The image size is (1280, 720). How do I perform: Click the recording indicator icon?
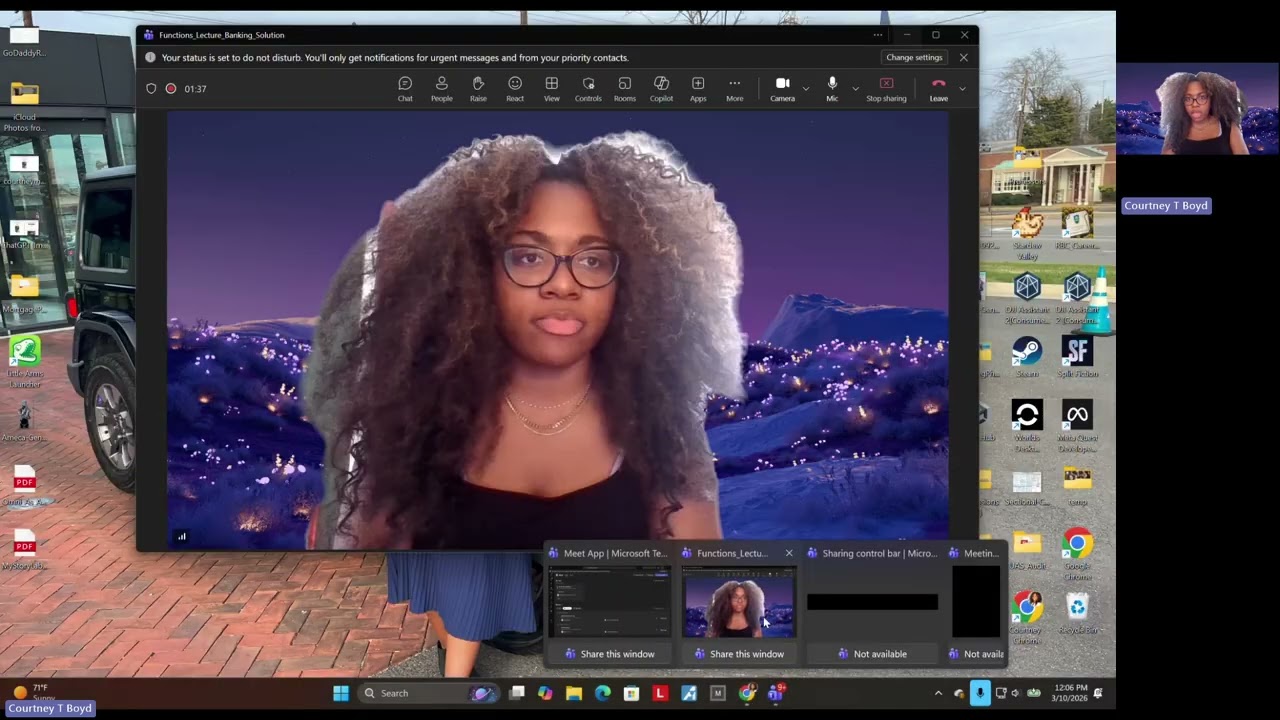171,89
